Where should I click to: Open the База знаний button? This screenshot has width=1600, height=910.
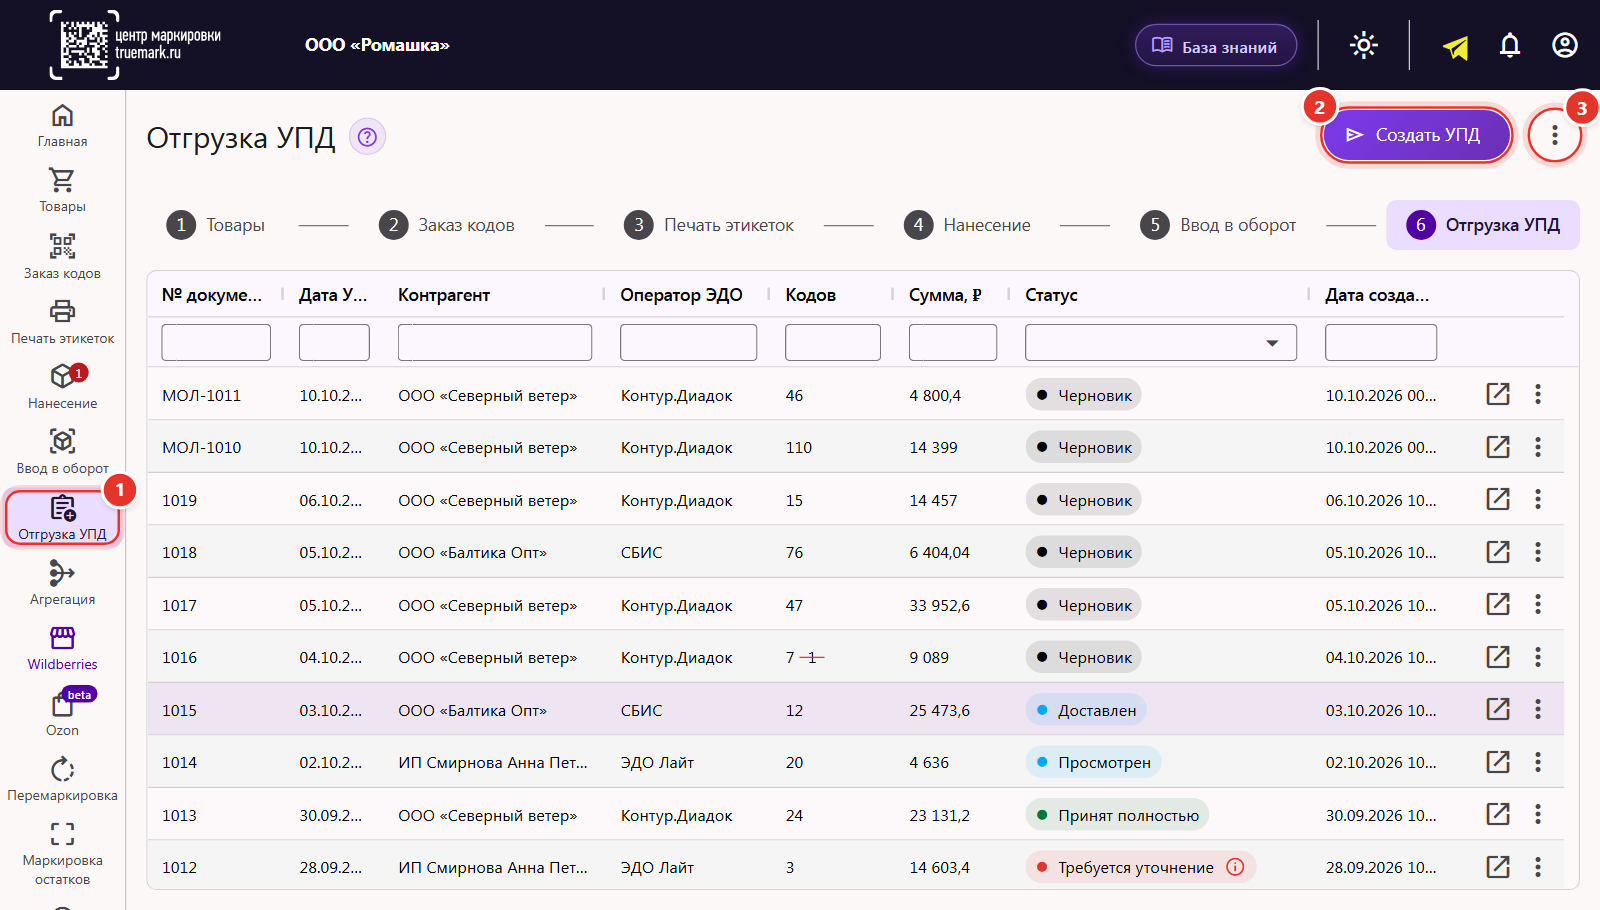1216,46
